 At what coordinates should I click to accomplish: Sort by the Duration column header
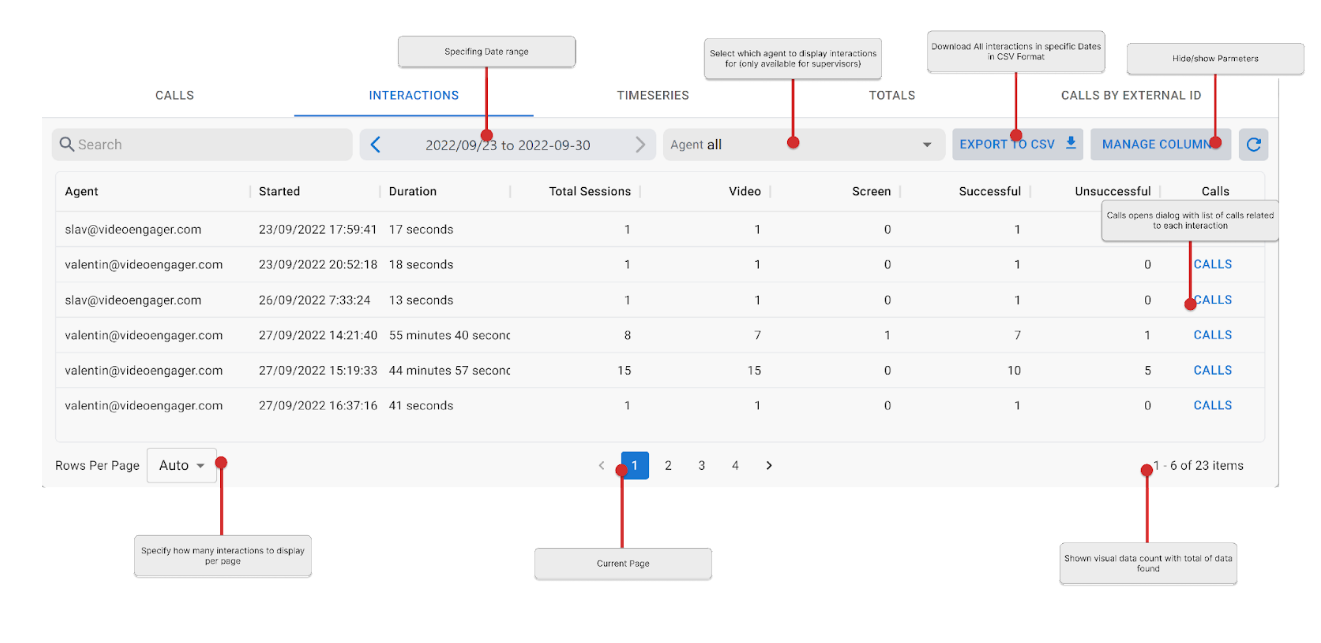coord(413,192)
